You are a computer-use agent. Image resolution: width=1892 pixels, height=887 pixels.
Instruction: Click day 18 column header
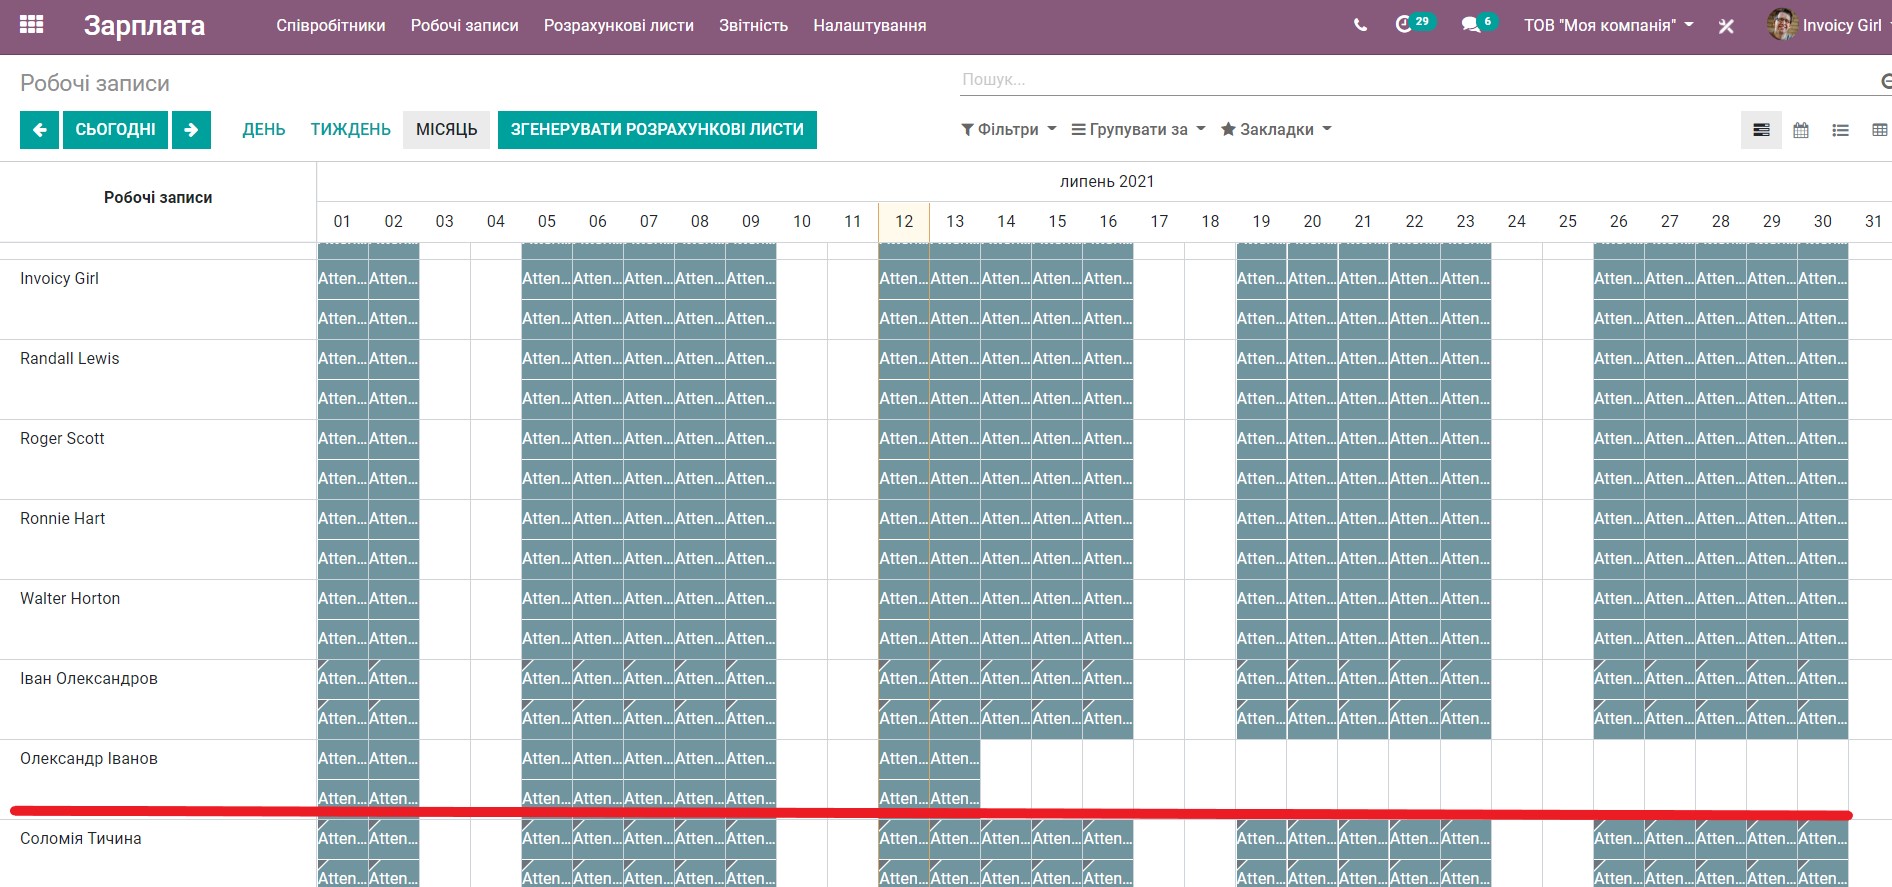1210,222
